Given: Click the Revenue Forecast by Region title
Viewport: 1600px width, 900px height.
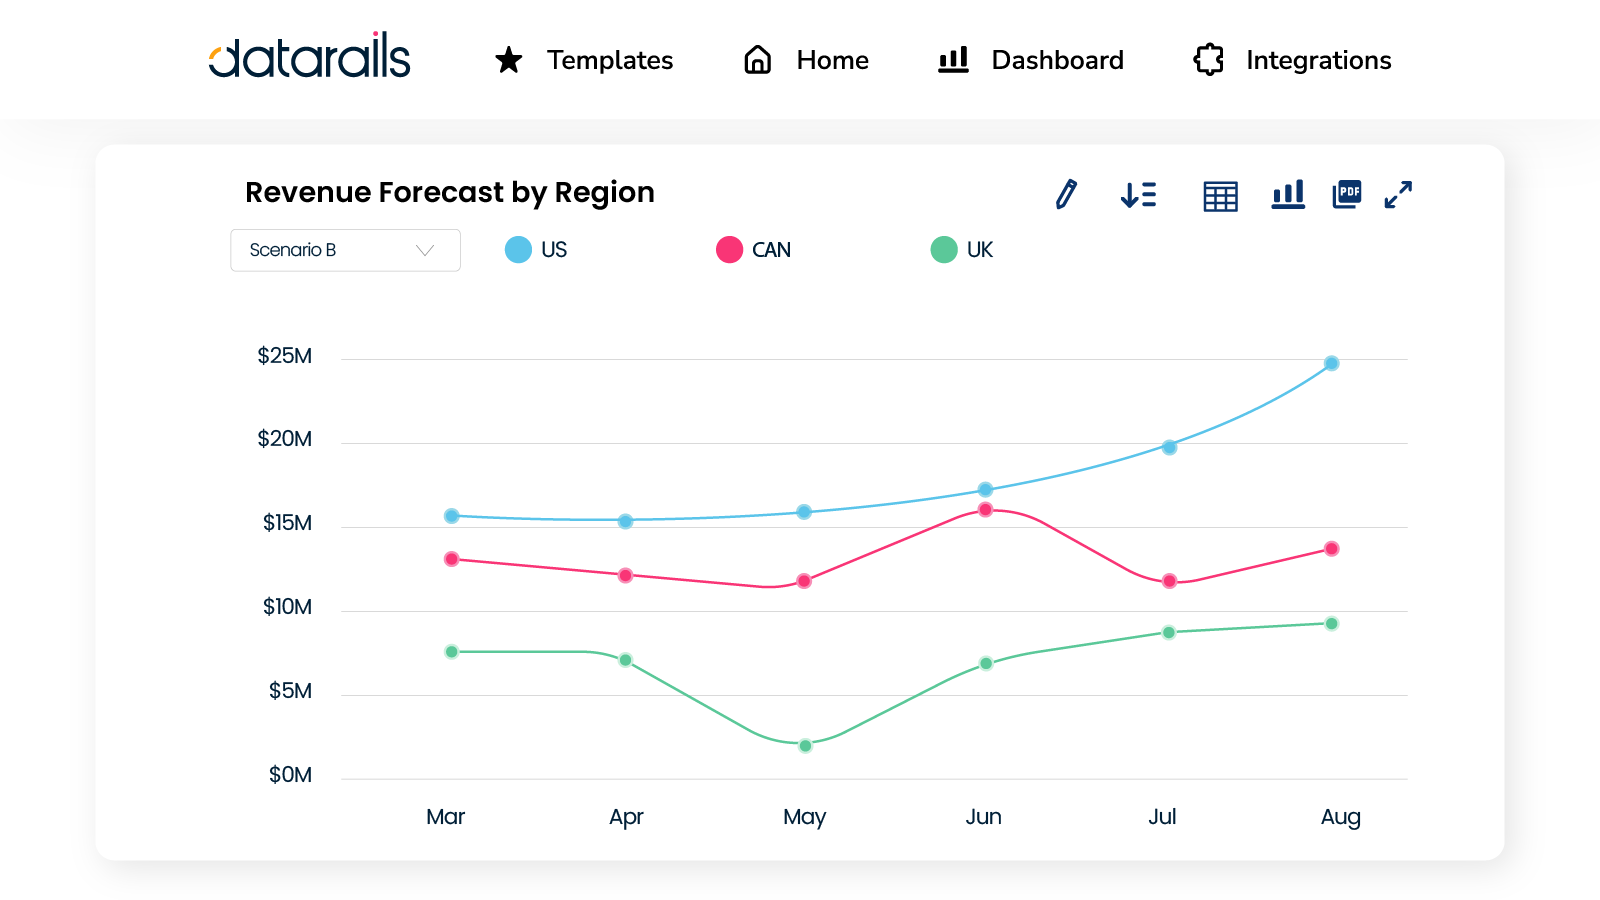Looking at the screenshot, I should click(450, 192).
